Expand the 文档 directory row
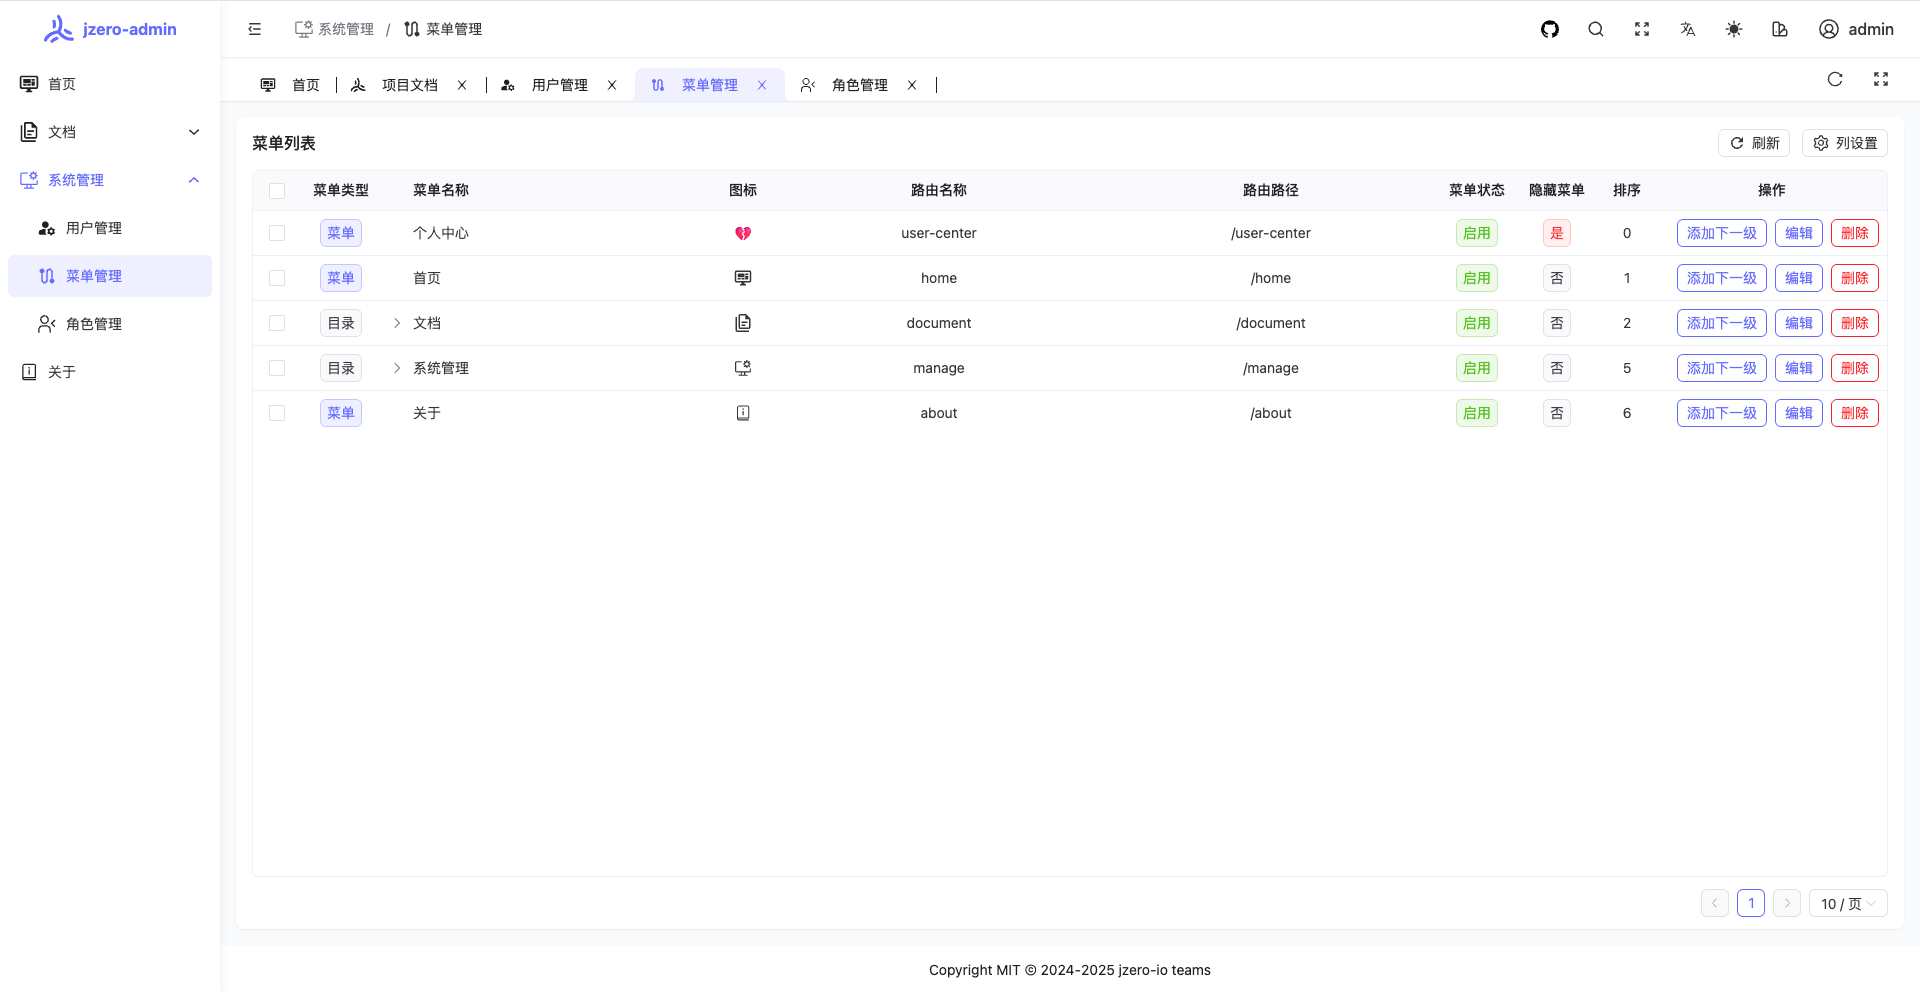This screenshot has width=1920, height=993. (397, 323)
